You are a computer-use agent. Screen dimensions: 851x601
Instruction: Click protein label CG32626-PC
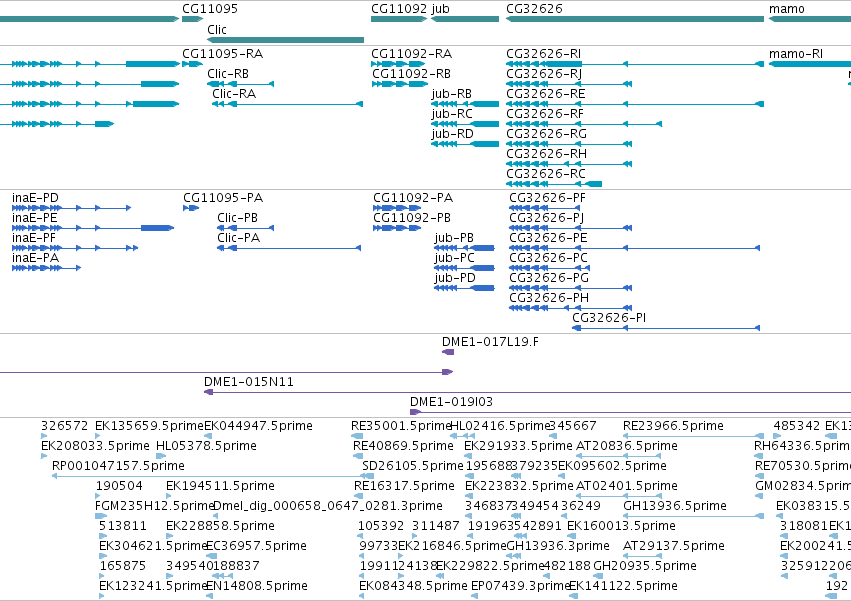pos(548,258)
